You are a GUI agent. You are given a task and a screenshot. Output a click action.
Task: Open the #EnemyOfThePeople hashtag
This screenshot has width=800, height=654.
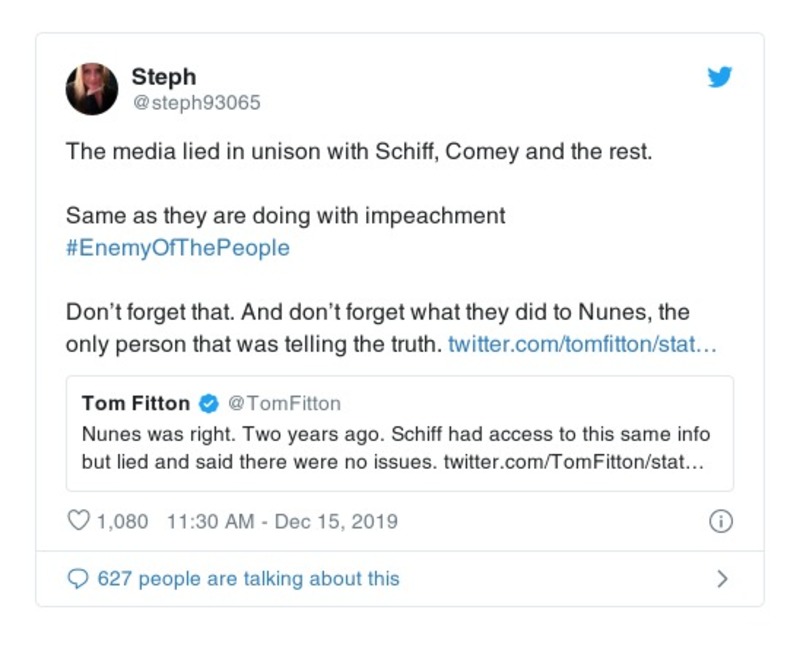click(x=177, y=248)
